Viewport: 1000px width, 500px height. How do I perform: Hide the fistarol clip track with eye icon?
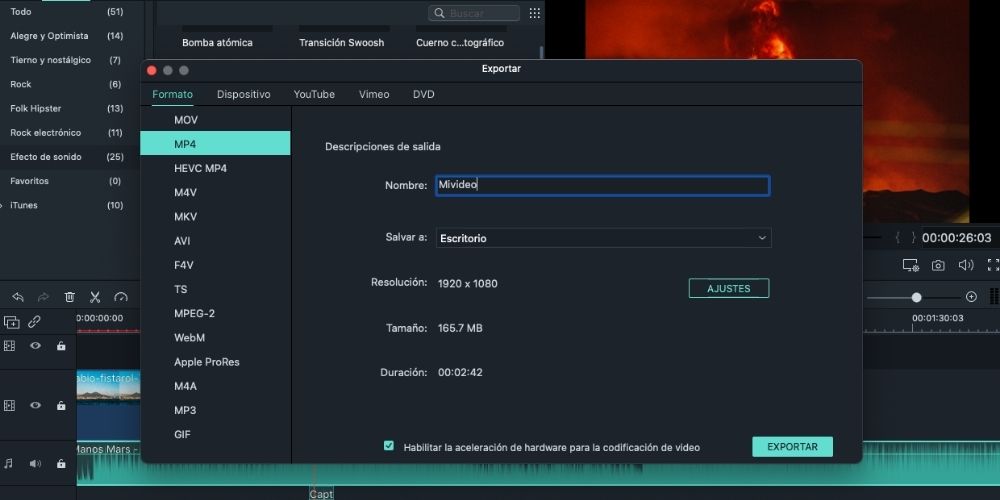[x=35, y=406]
